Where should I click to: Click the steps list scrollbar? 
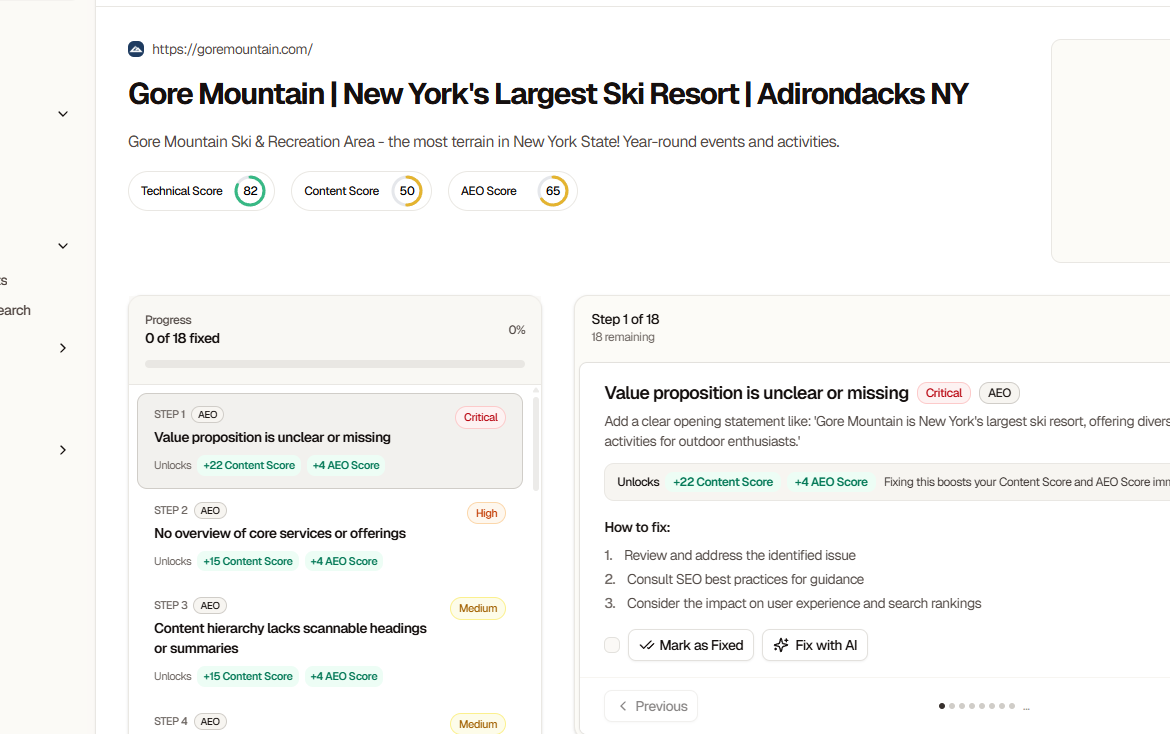pyautogui.click(x=536, y=443)
